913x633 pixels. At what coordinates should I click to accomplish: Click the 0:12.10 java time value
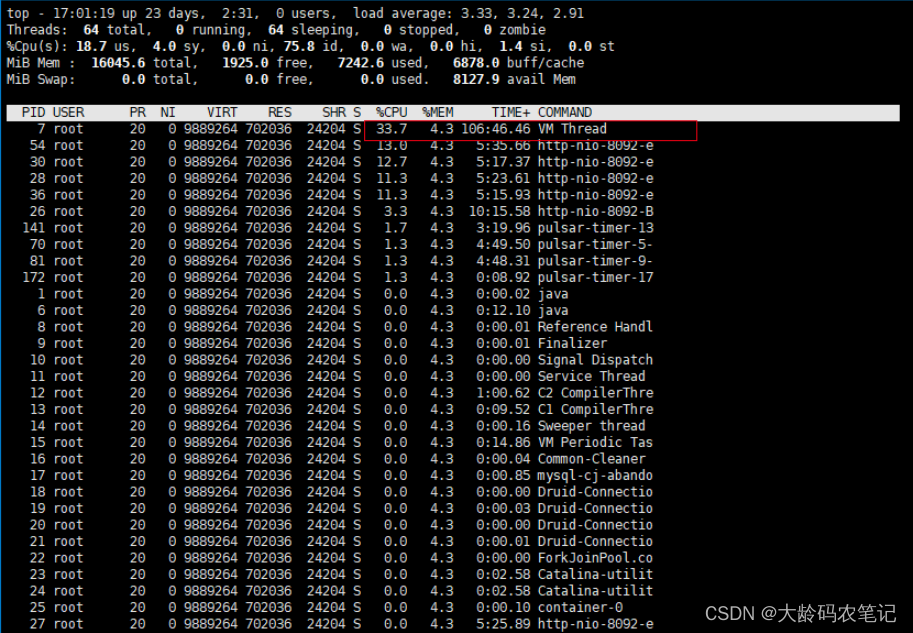point(504,310)
